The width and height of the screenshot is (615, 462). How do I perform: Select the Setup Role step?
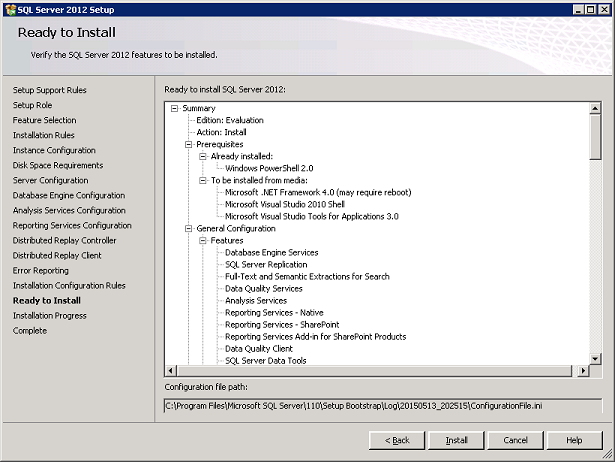(32, 105)
